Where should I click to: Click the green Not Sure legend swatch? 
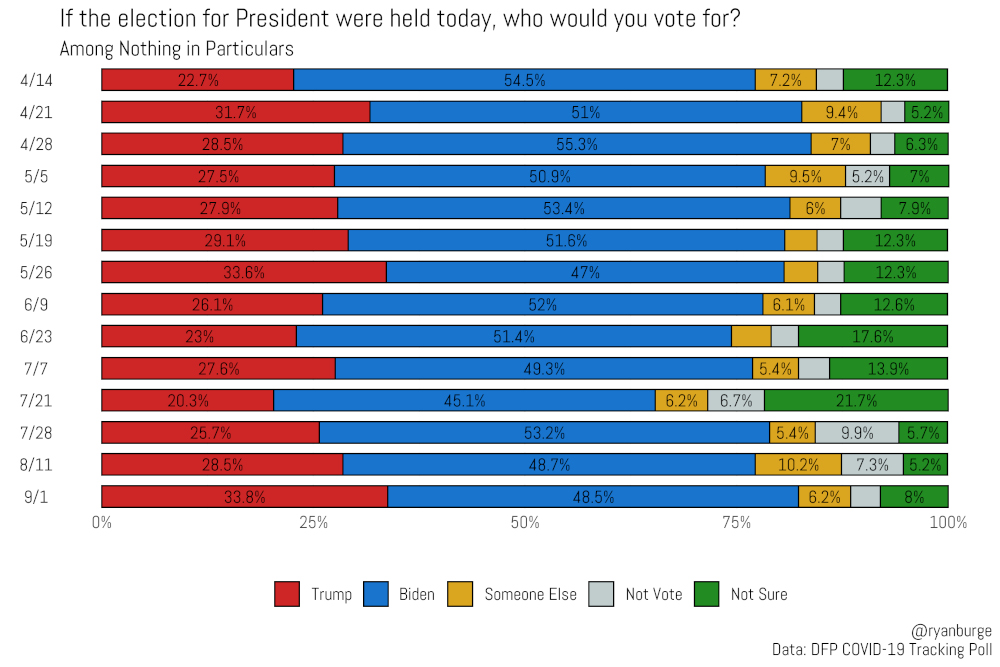pos(707,594)
